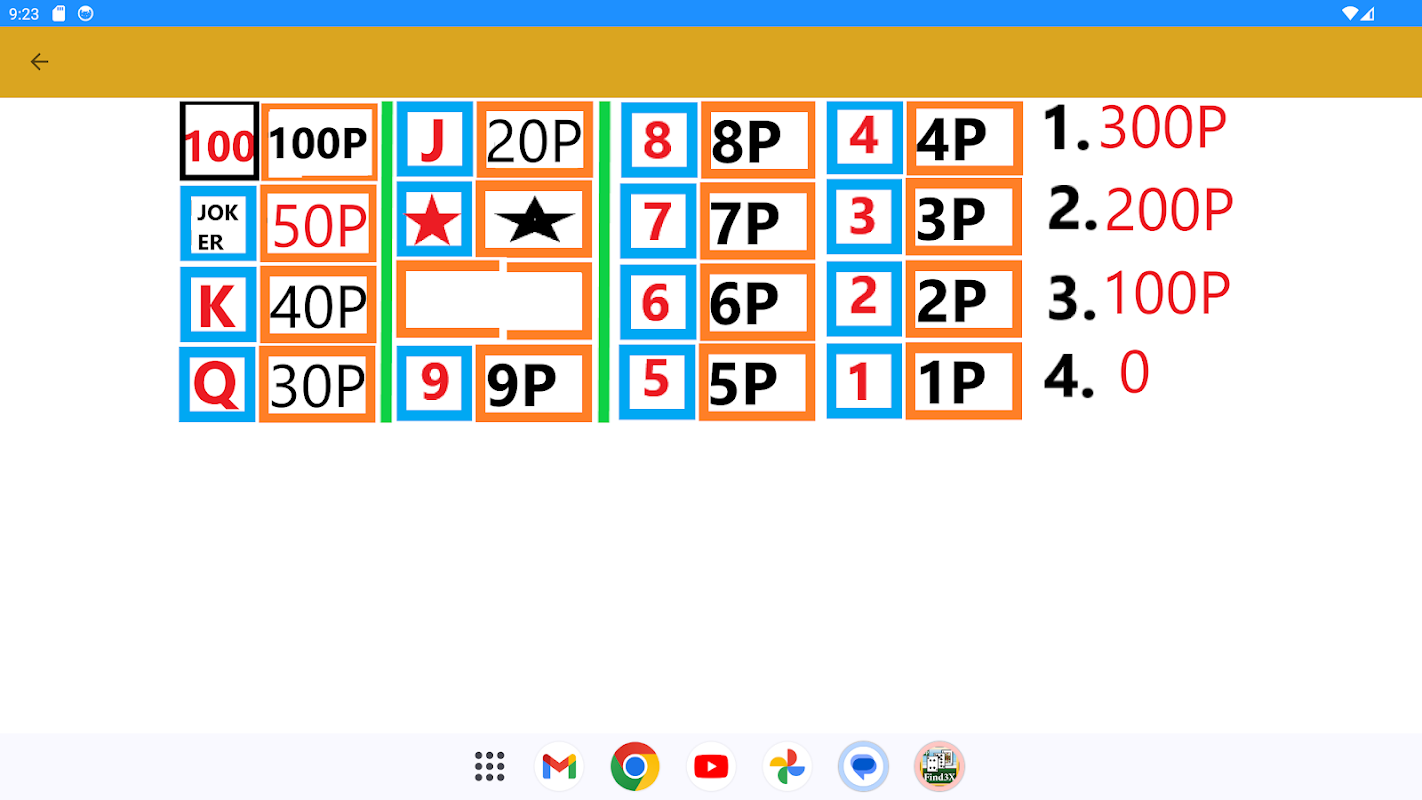The width and height of the screenshot is (1422, 800).
Task: Click the red 50P points box
Action: pyautogui.click(x=319, y=224)
